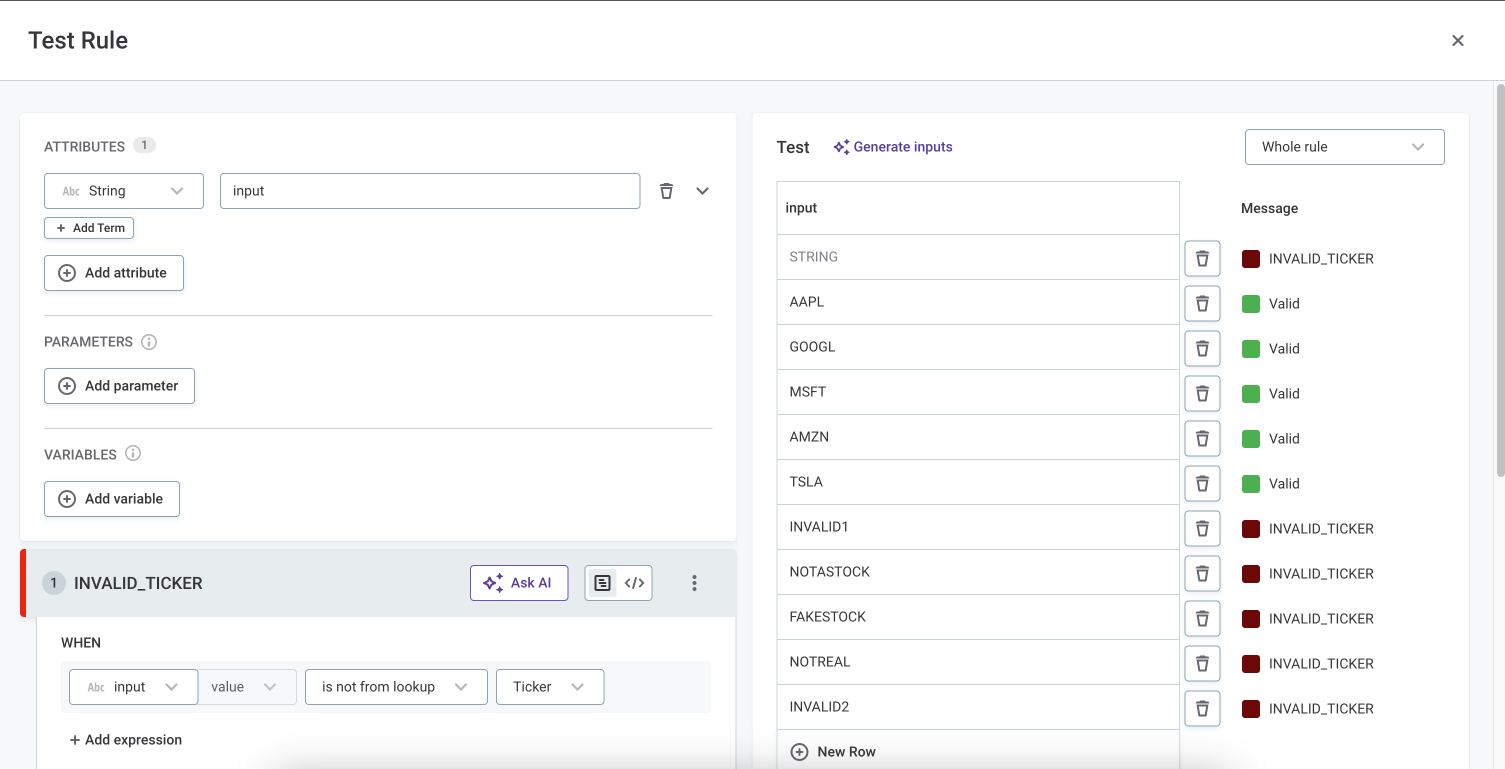
Task: Click Add attribute button
Action: (x=114, y=273)
